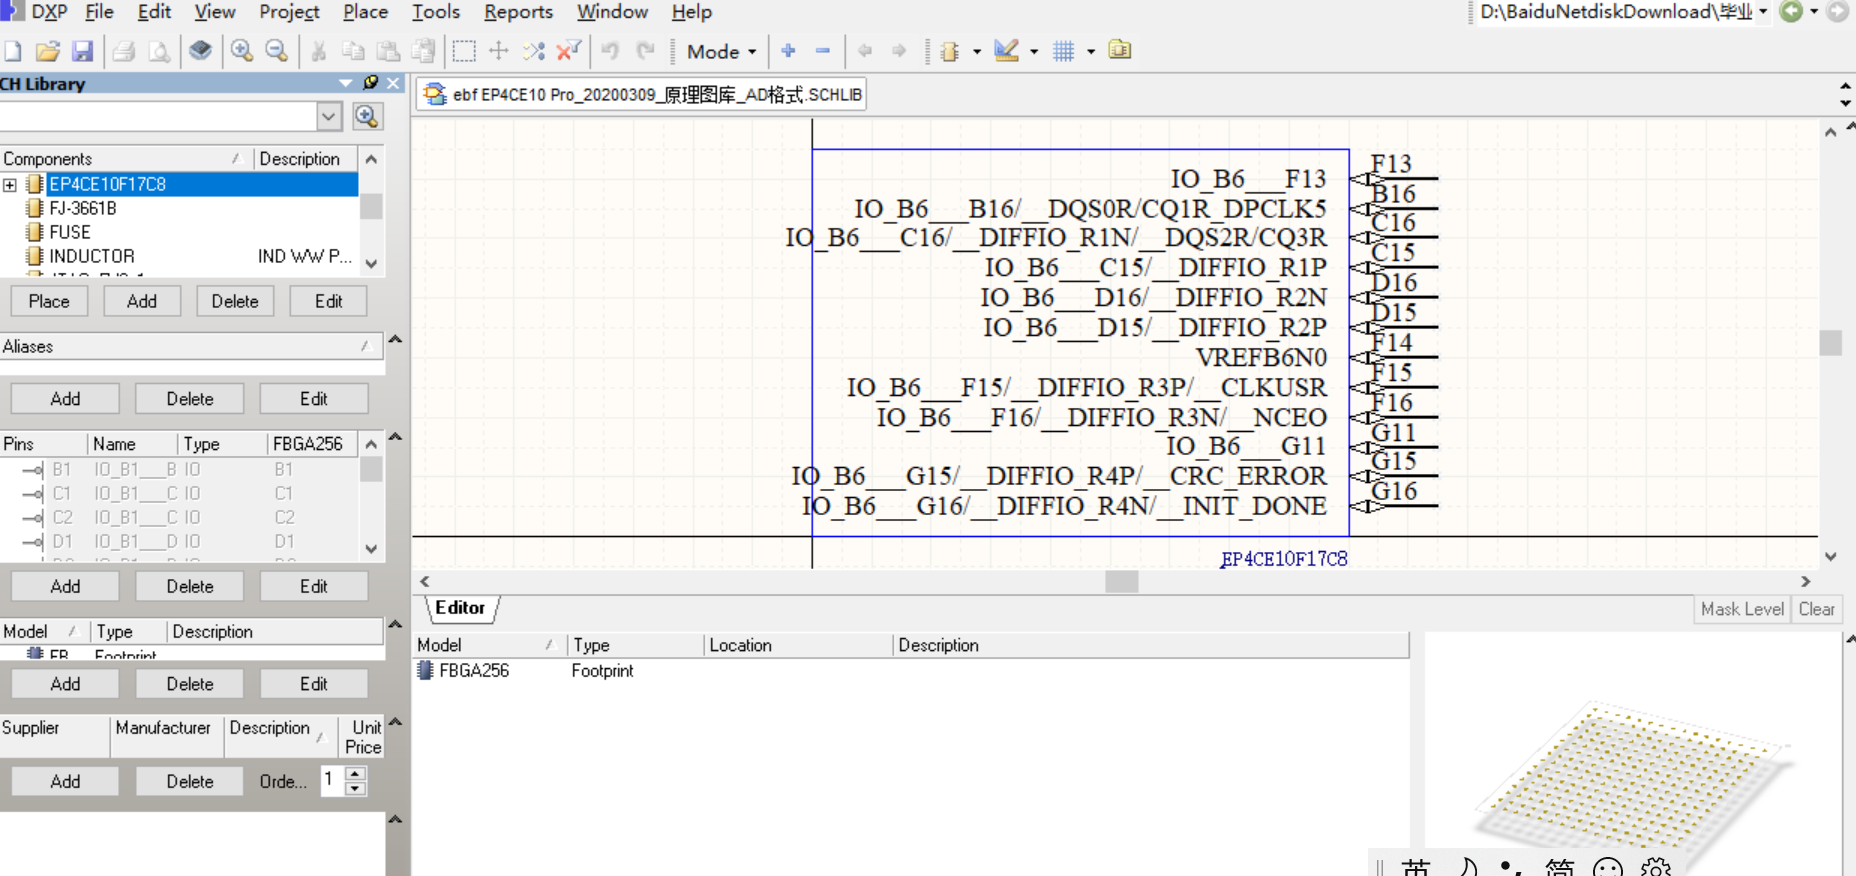Image resolution: width=1856 pixels, height=876 pixels.
Task: Collapse the Aliases section with its arrow
Action: click(x=395, y=340)
